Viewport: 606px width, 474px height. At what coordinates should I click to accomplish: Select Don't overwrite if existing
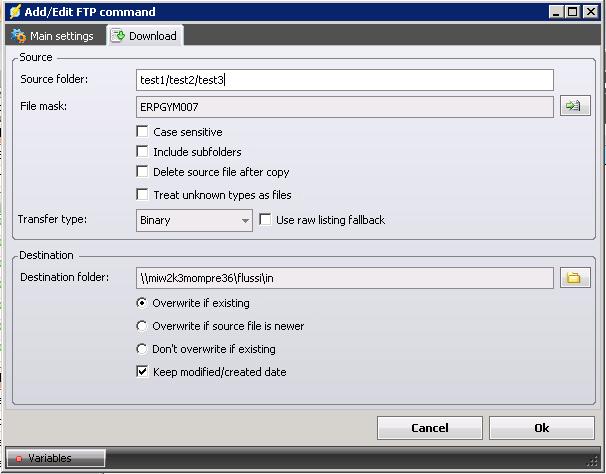142,349
